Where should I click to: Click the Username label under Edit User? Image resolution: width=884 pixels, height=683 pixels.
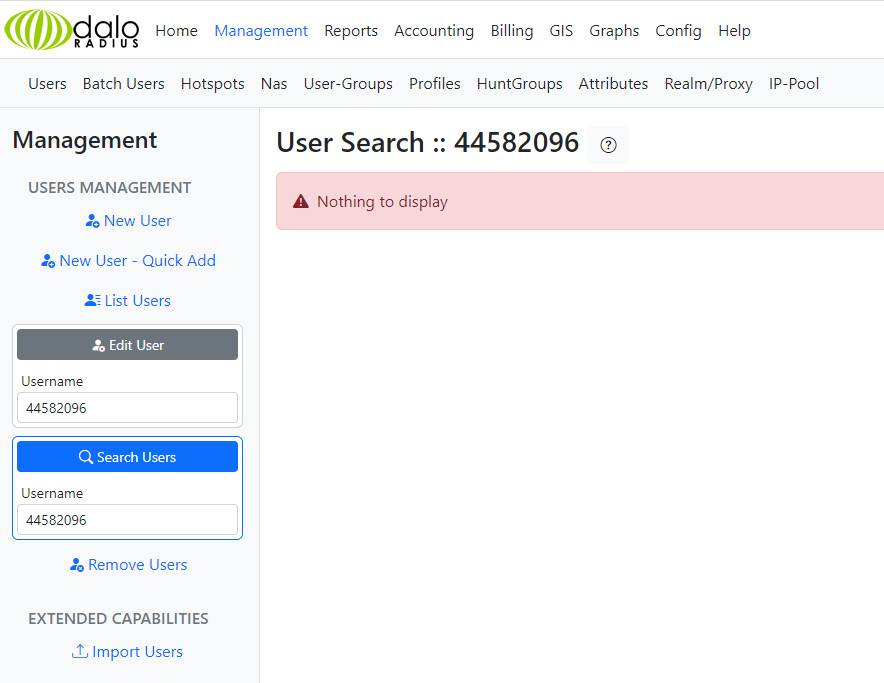pyautogui.click(x=52, y=381)
